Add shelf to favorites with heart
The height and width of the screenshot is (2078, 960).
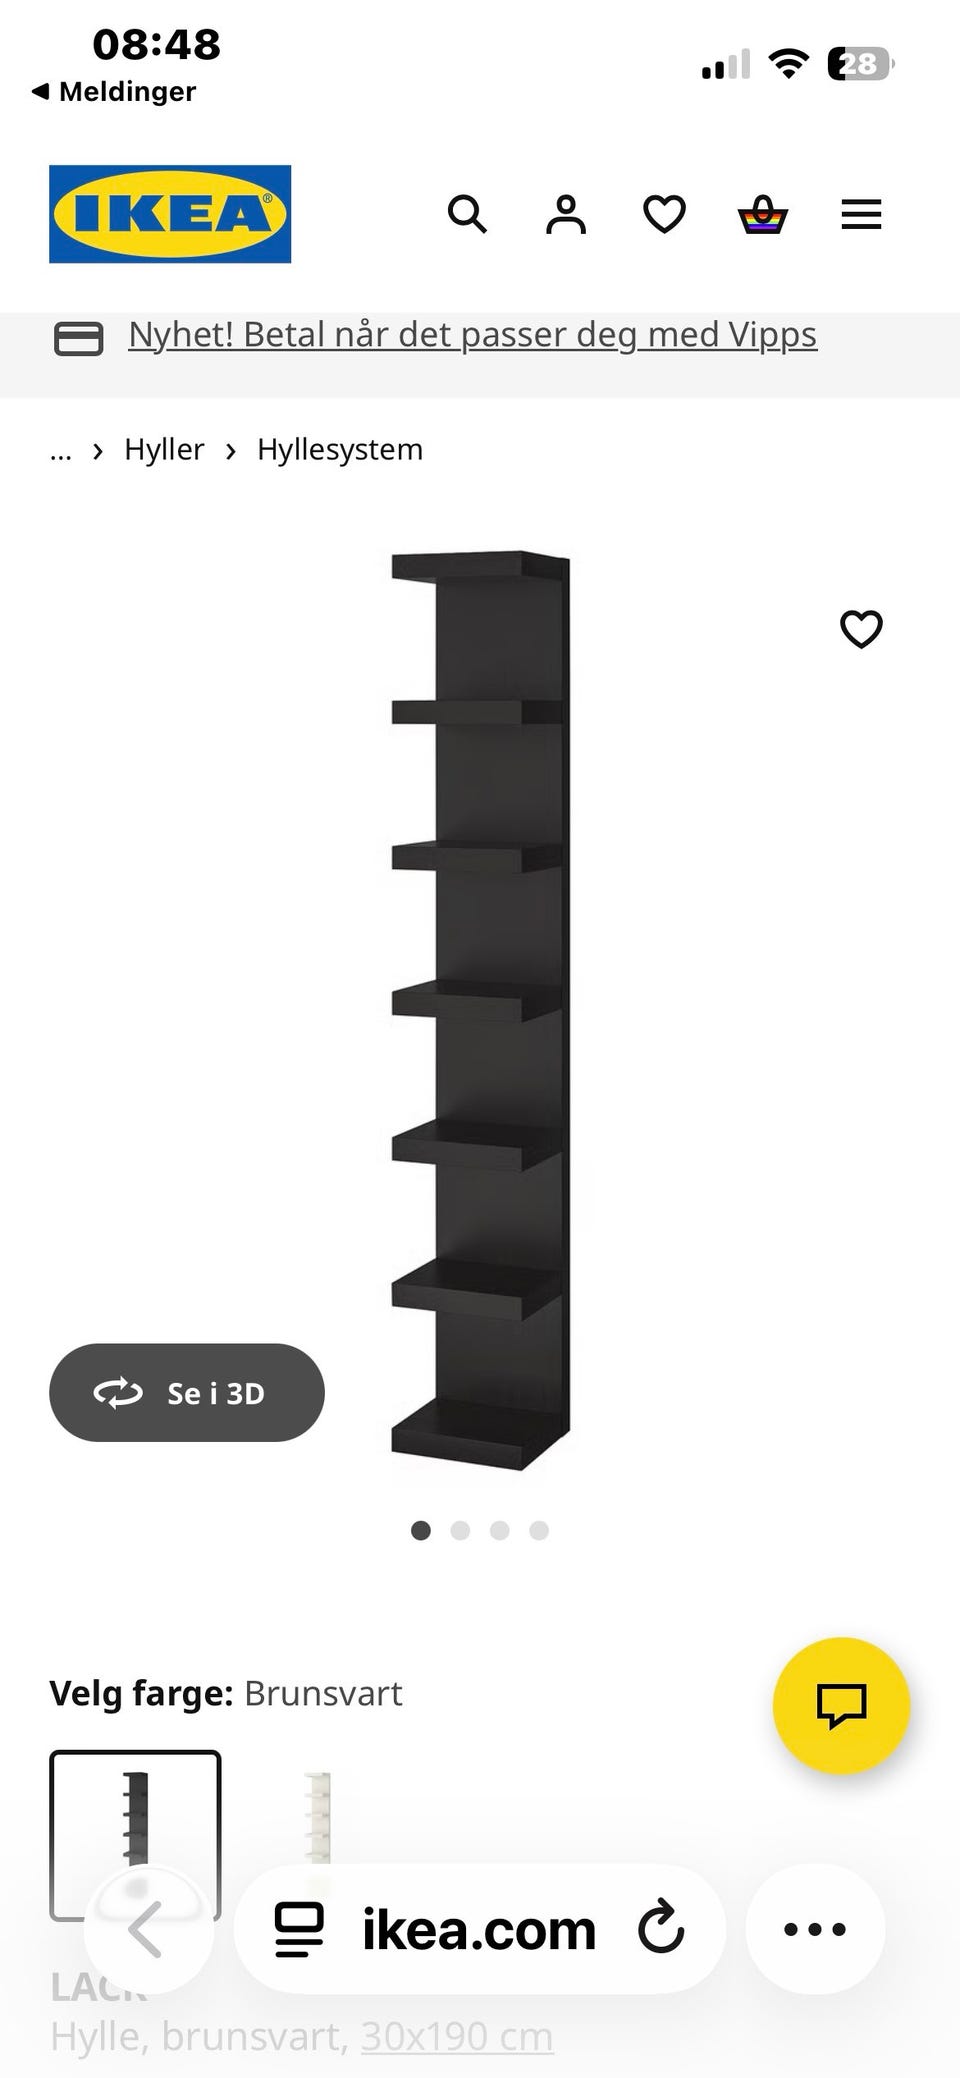pos(861,629)
